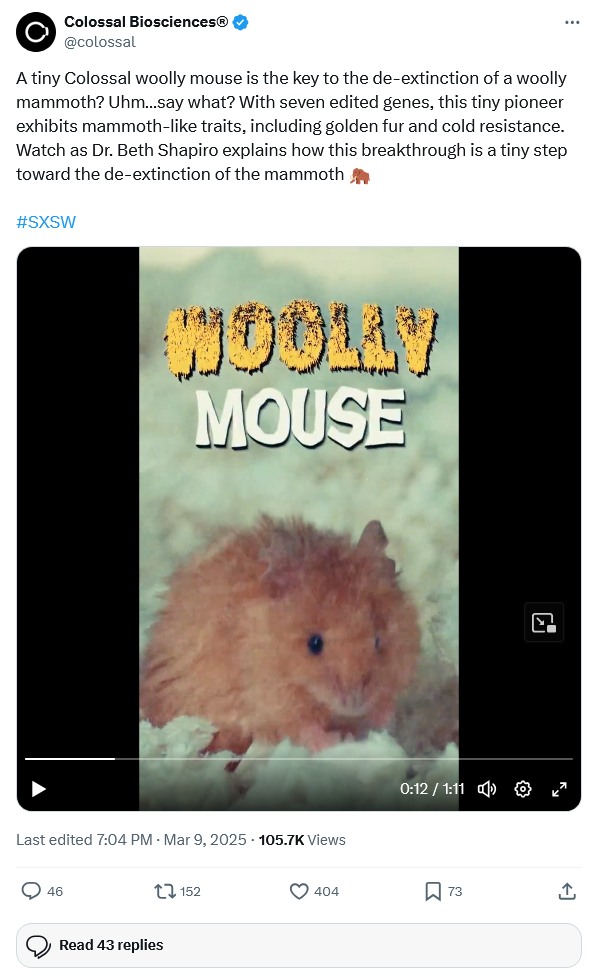Open Colossal Biosciences profile avatar
This screenshot has height=976, width=598.
click(x=36, y=32)
